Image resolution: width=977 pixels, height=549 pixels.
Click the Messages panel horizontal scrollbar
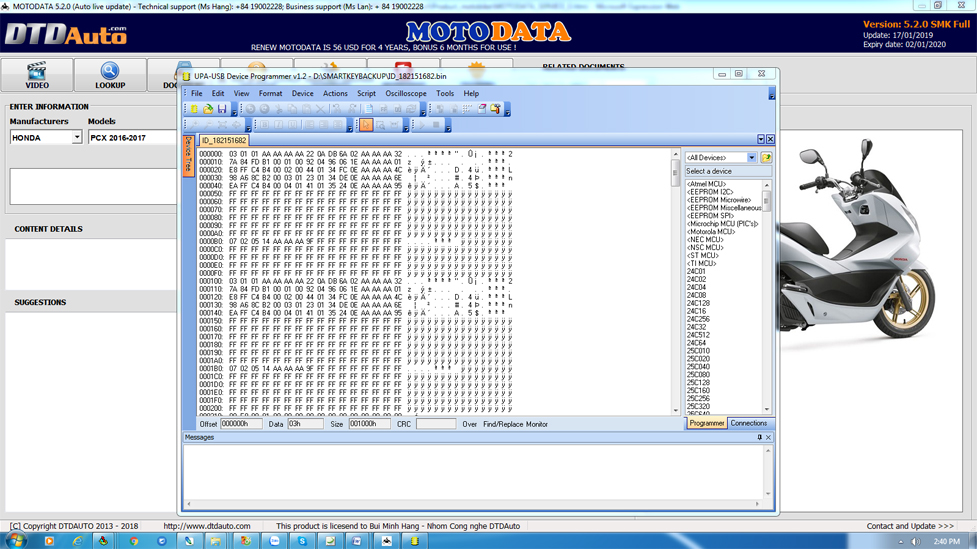coord(473,504)
